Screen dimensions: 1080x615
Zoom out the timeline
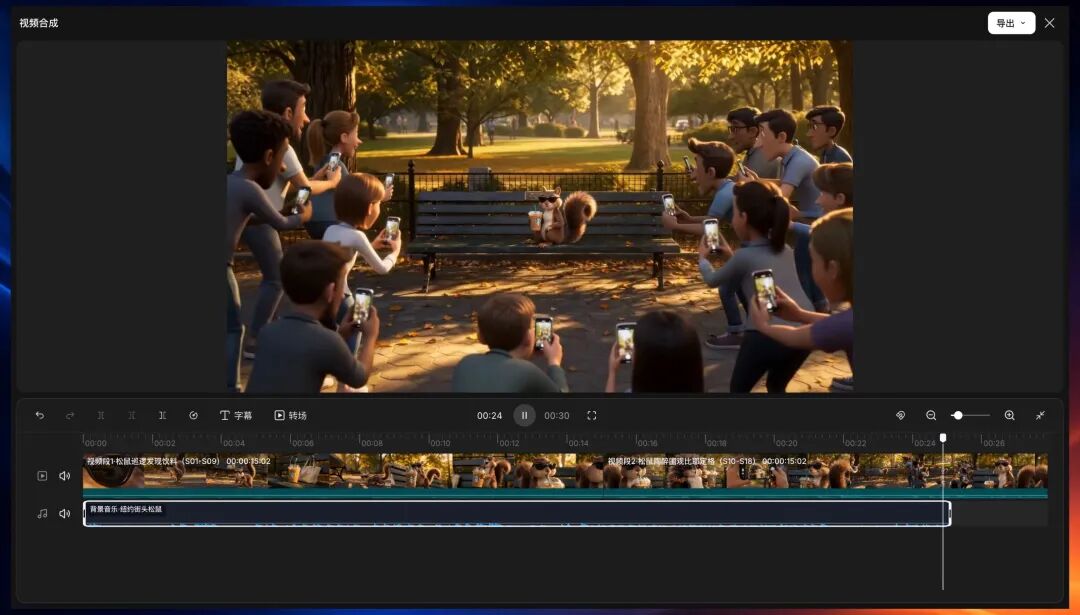[x=931, y=415]
